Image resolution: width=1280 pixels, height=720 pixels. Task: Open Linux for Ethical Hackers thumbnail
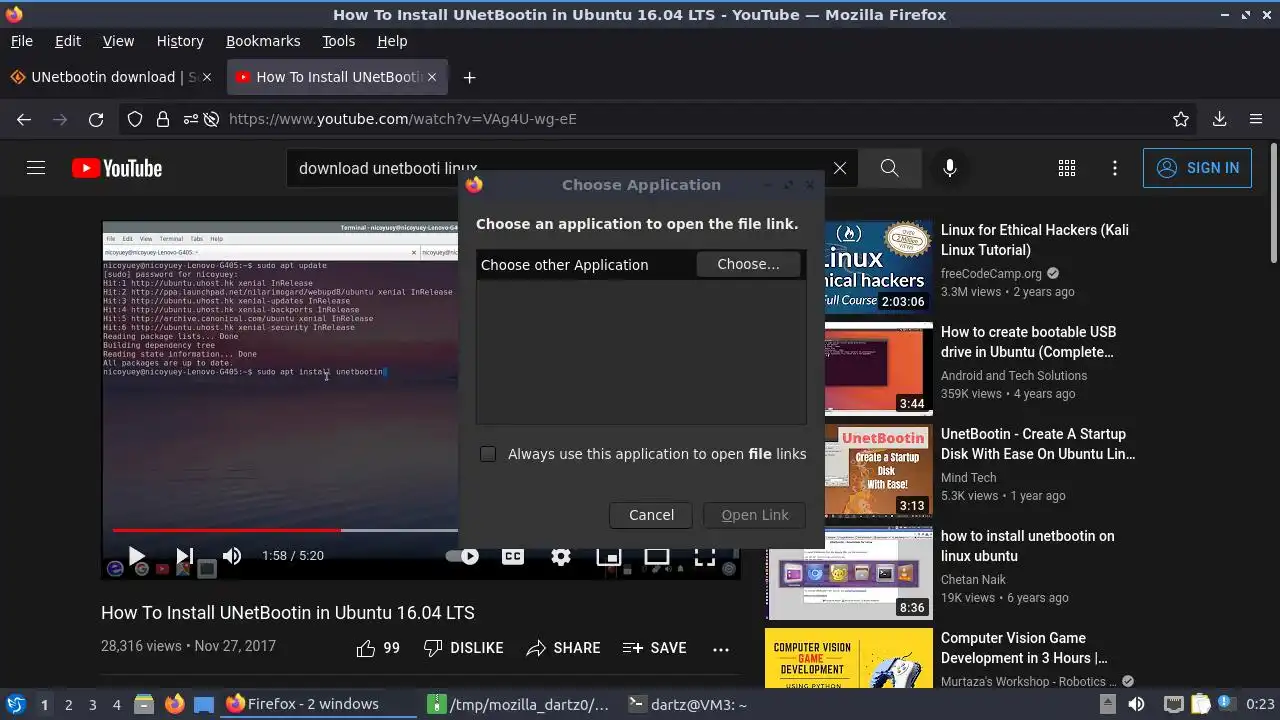click(879, 267)
